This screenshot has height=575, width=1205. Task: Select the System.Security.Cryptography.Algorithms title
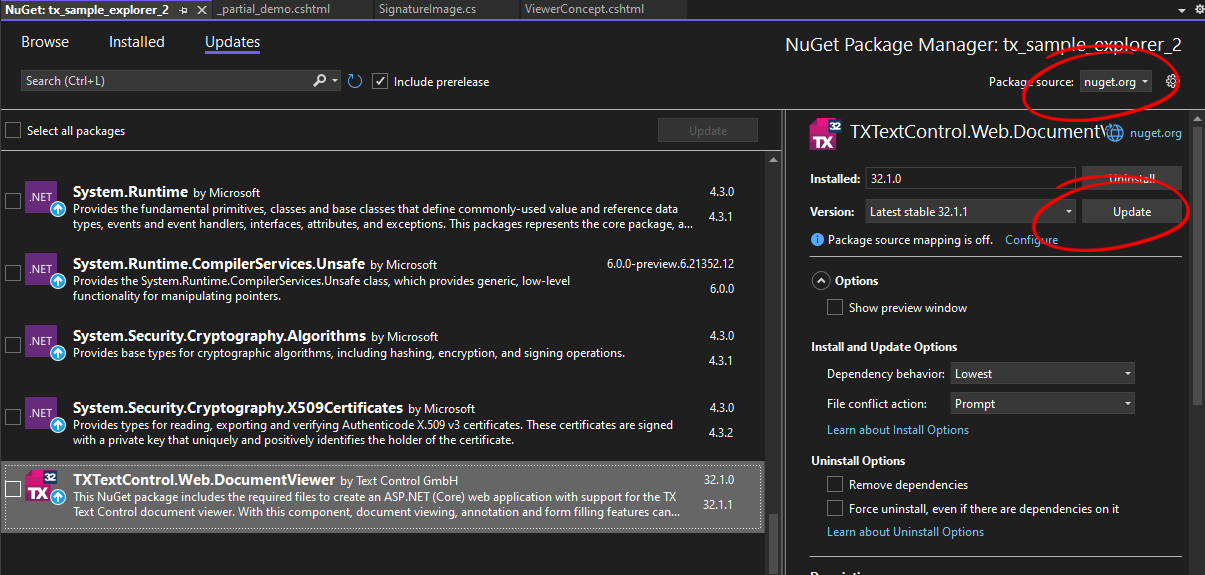(220, 336)
